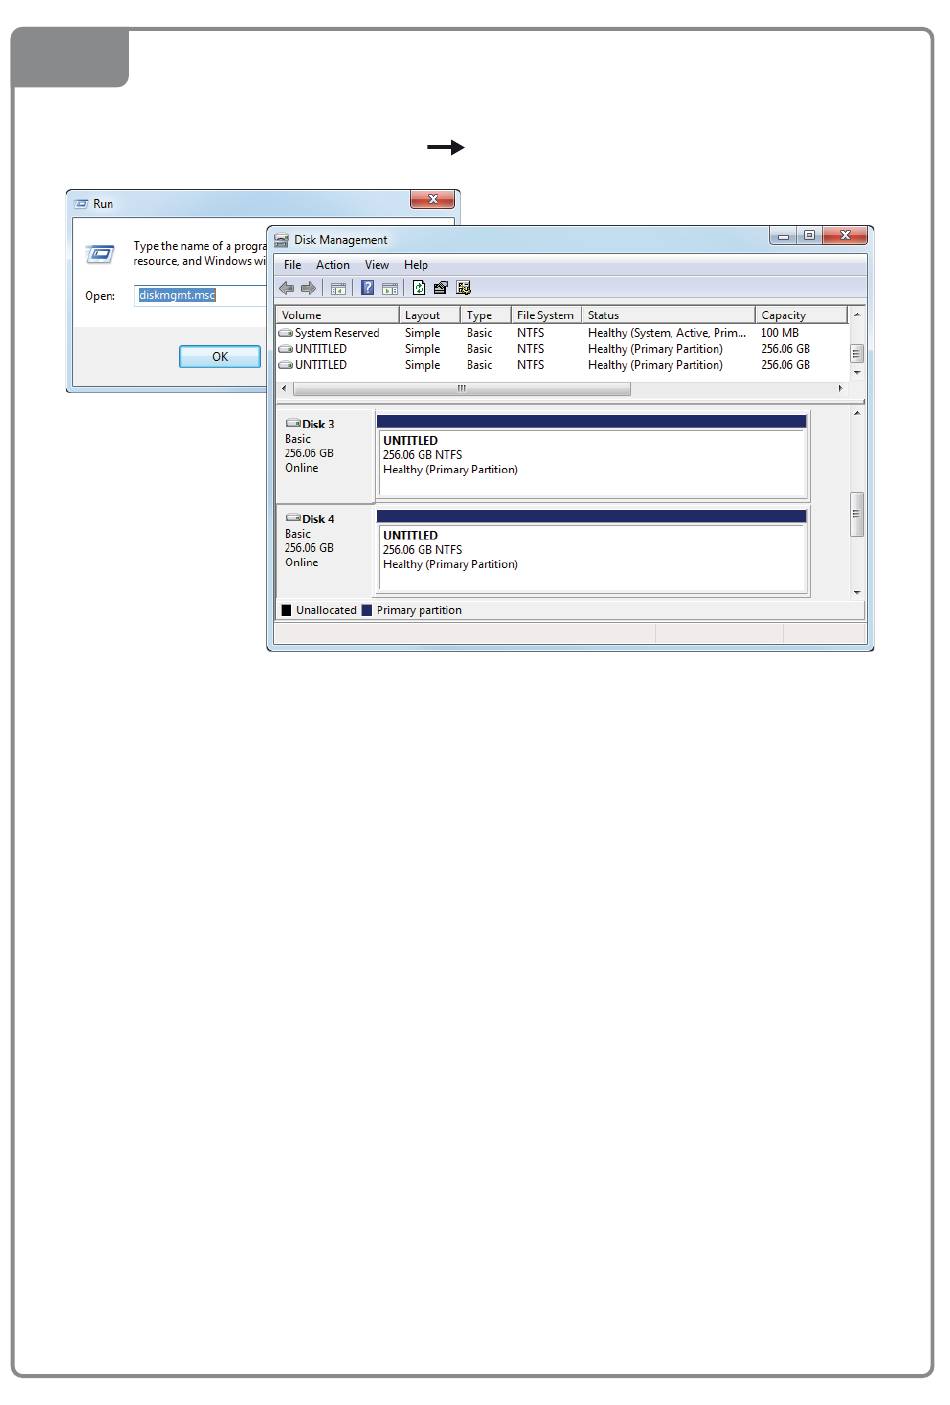The height and width of the screenshot is (1405, 950).
Task: Toggle the Show/Hide Action Pane toolbar icon
Action: 390,288
